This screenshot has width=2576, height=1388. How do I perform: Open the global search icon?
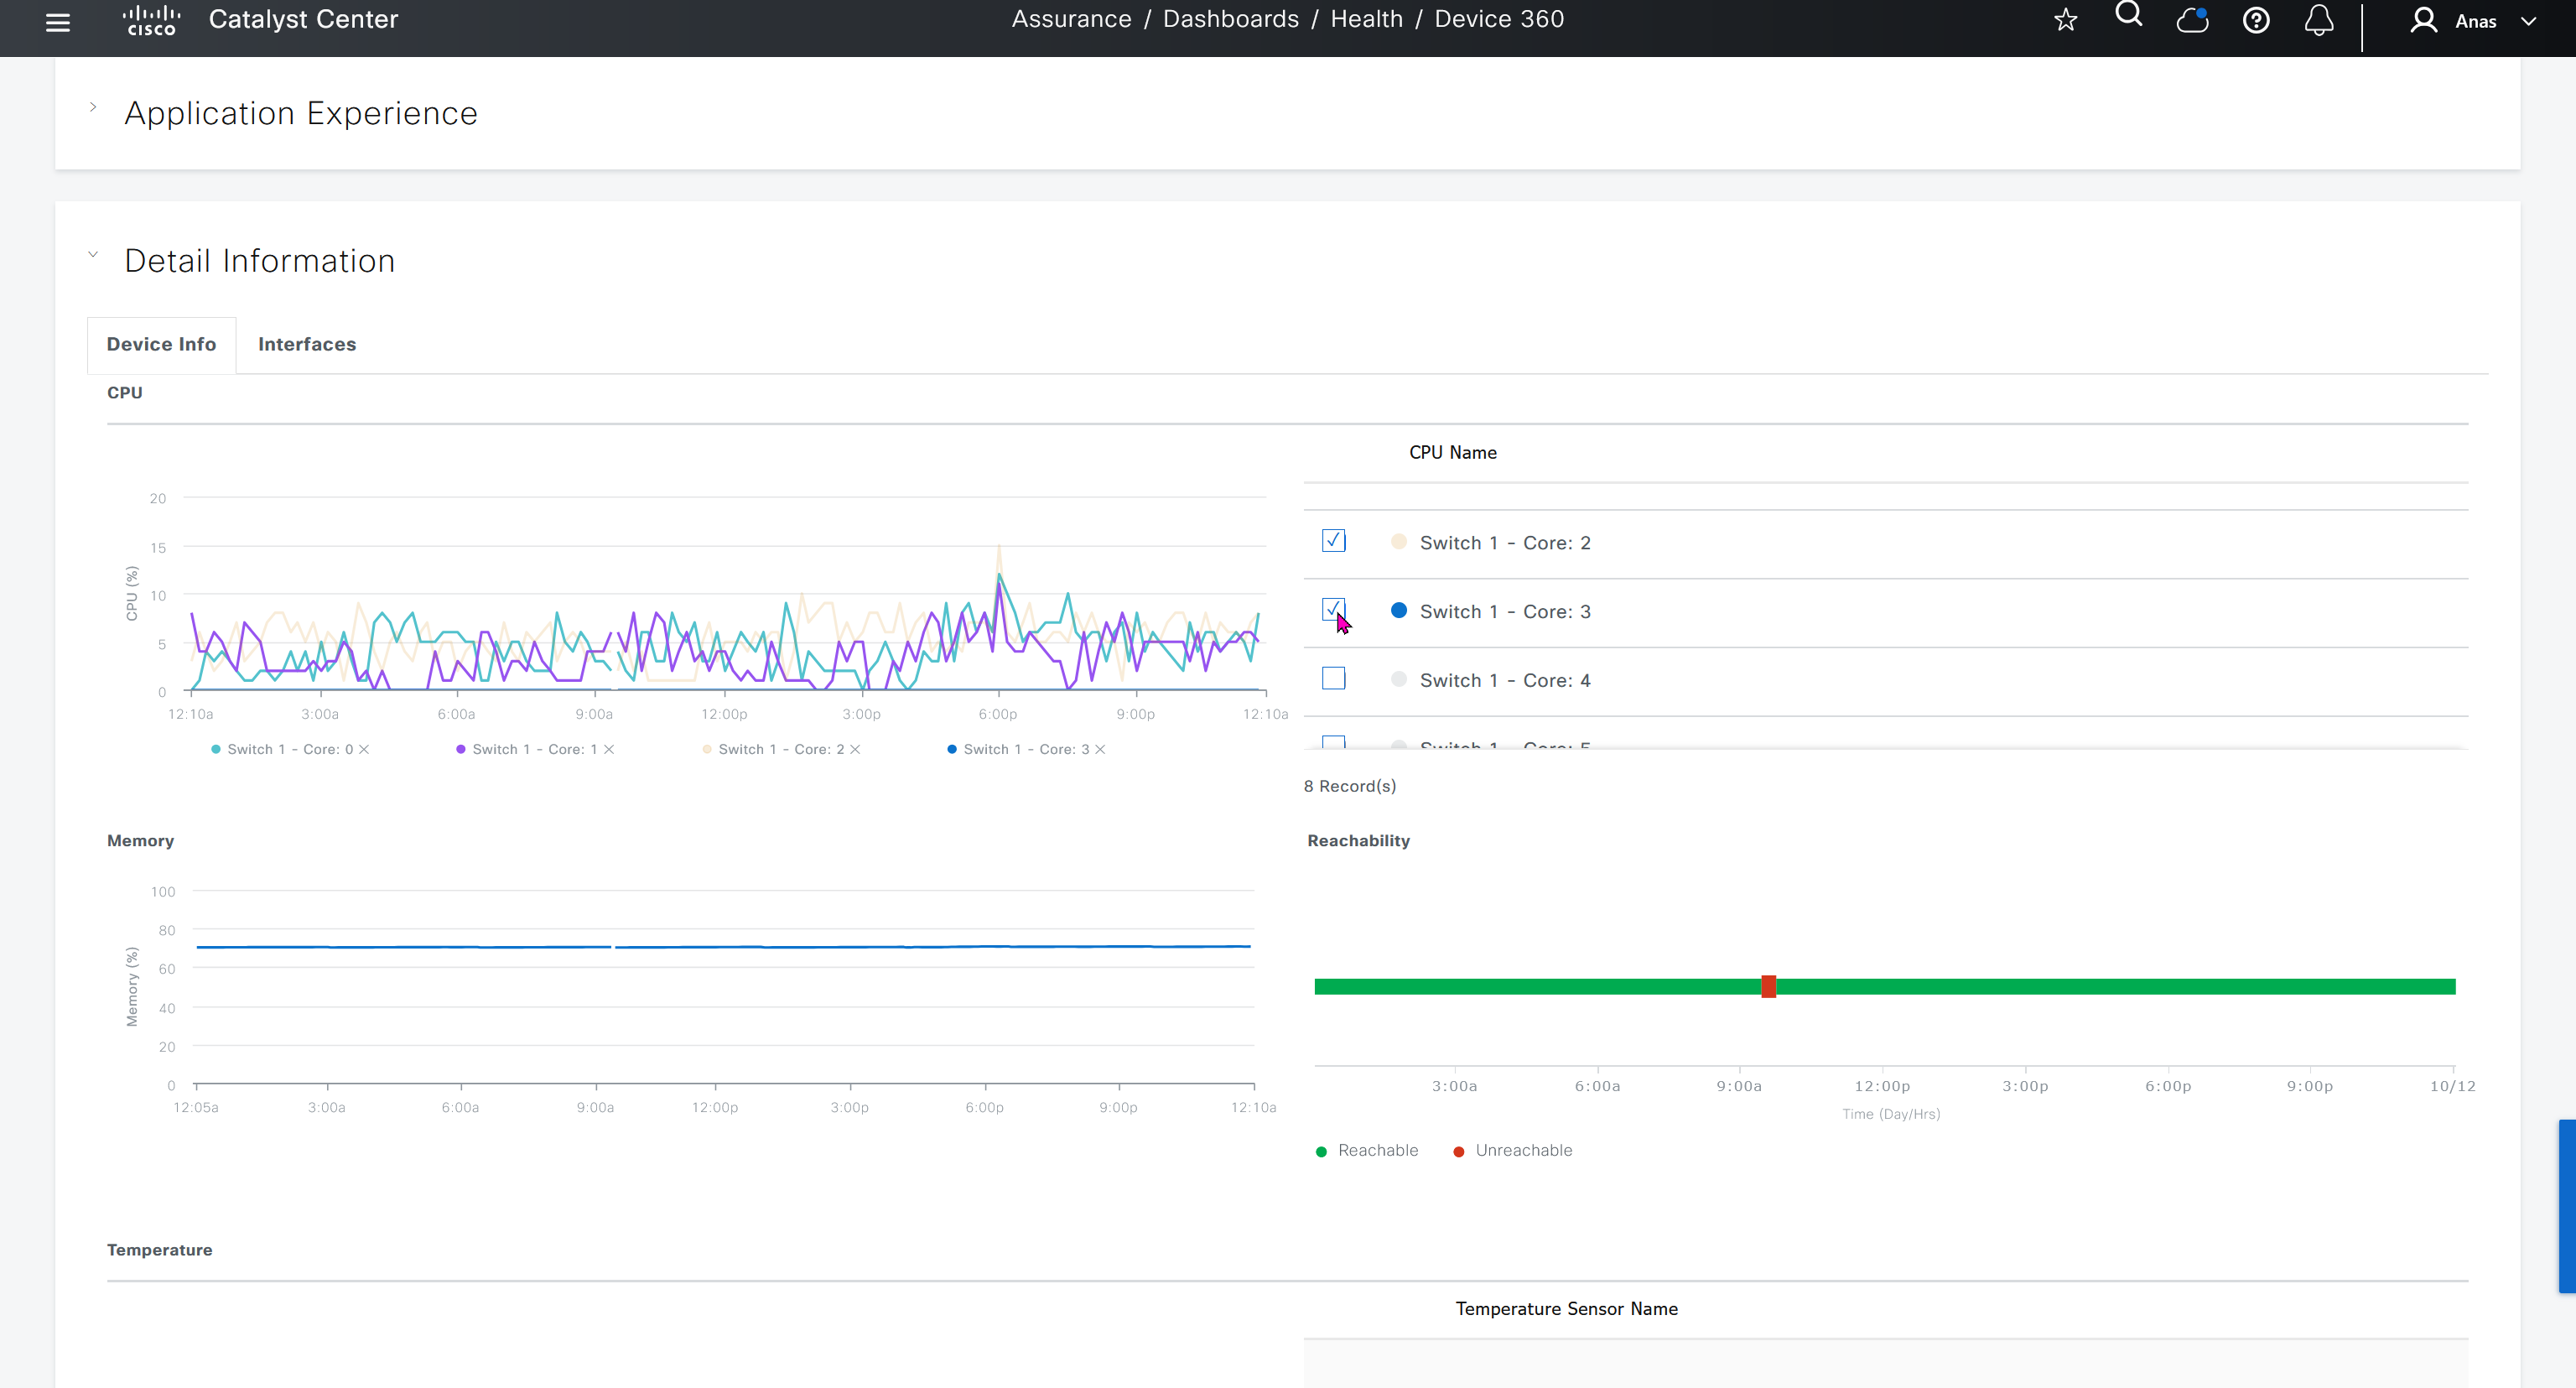tap(2129, 15)
